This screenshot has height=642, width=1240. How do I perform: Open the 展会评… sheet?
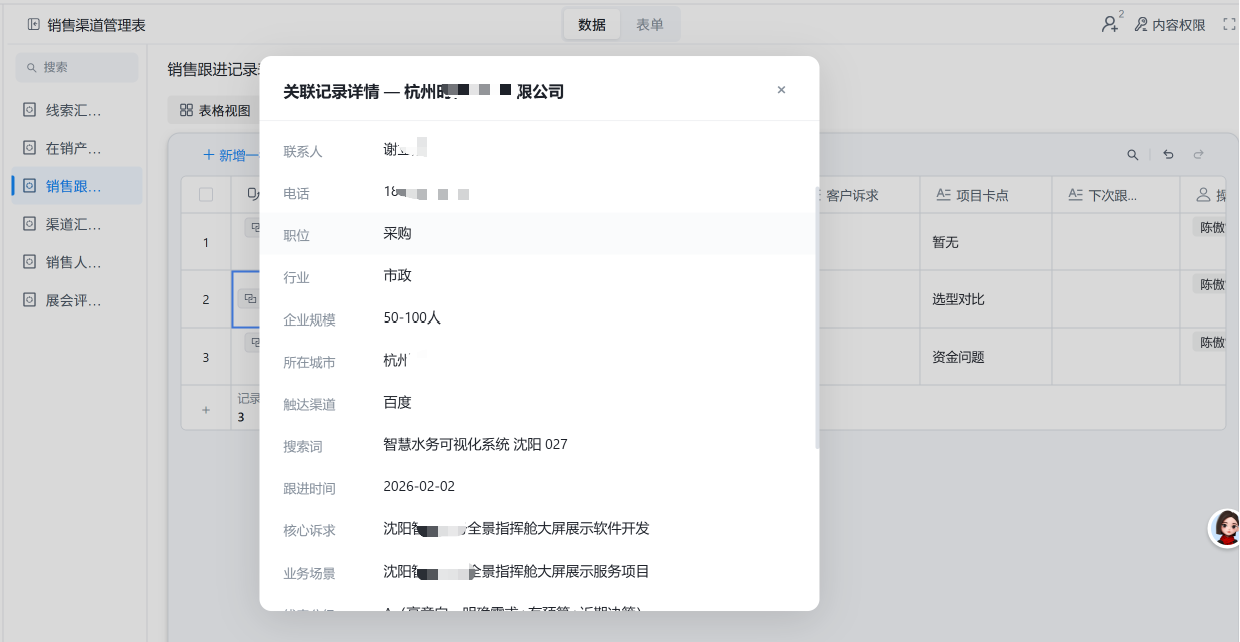(x=77, y=300)
